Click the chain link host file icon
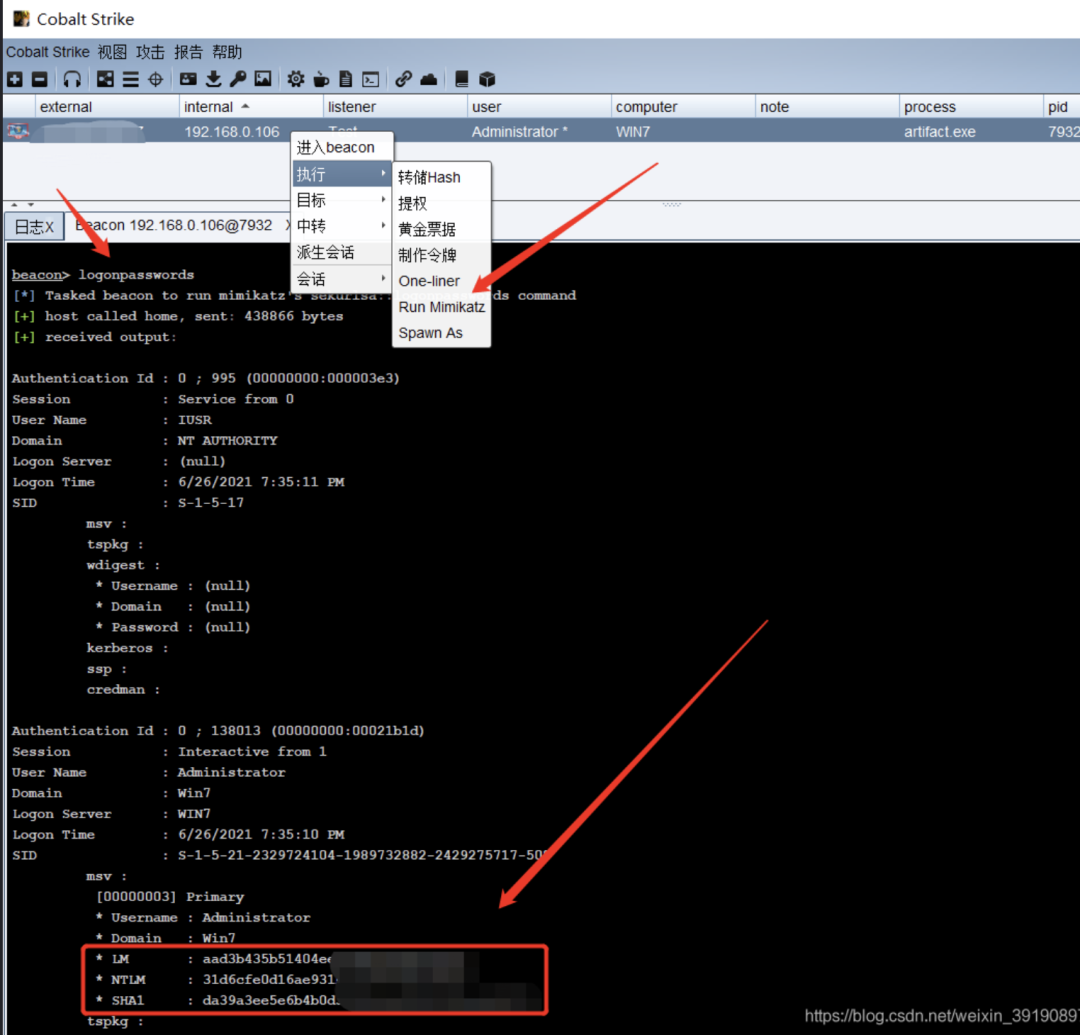The width and height of the screenshot is (1080, 1035). tap(404, 79)
